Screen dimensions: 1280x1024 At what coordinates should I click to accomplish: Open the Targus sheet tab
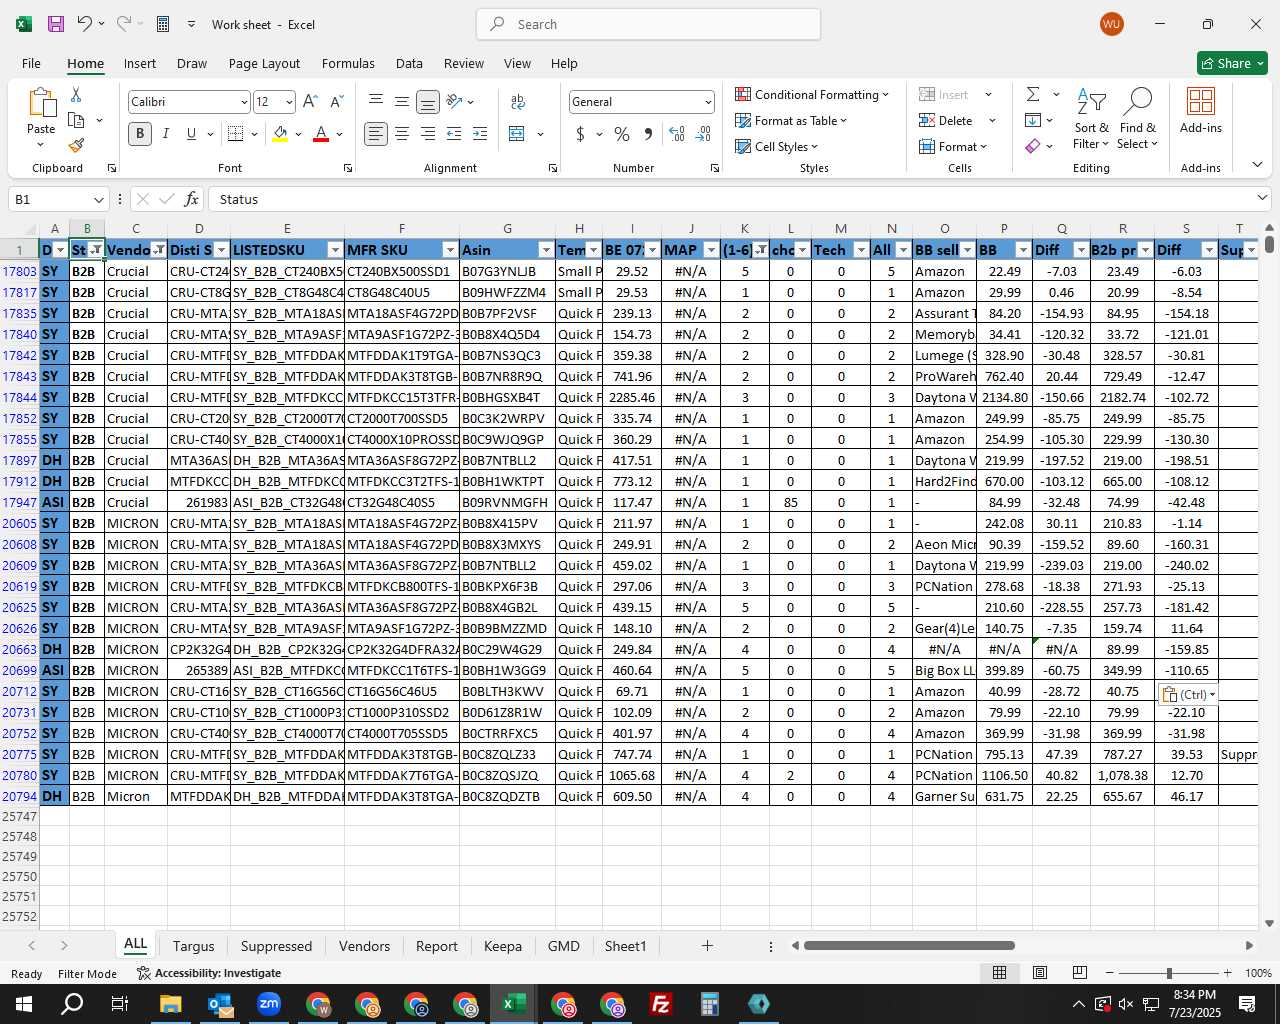click(x=194, y=946)
